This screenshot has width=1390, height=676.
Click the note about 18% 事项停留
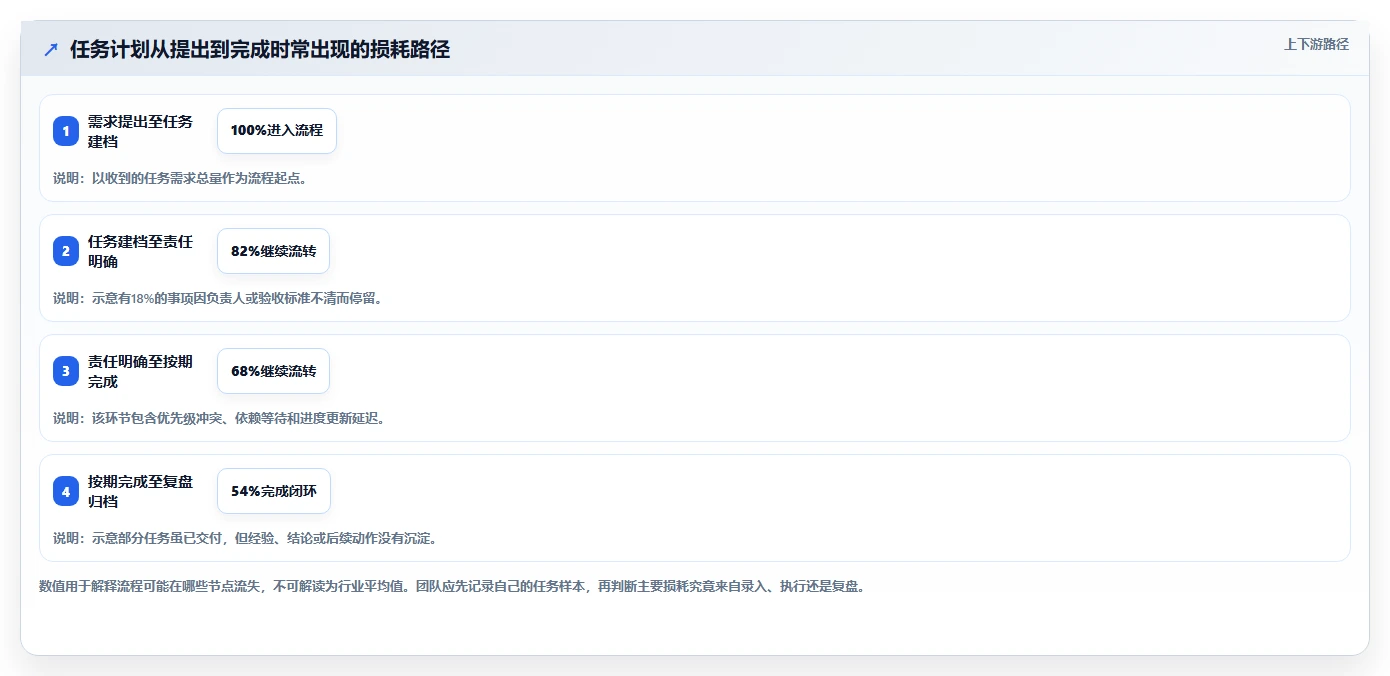pos(218,298)
